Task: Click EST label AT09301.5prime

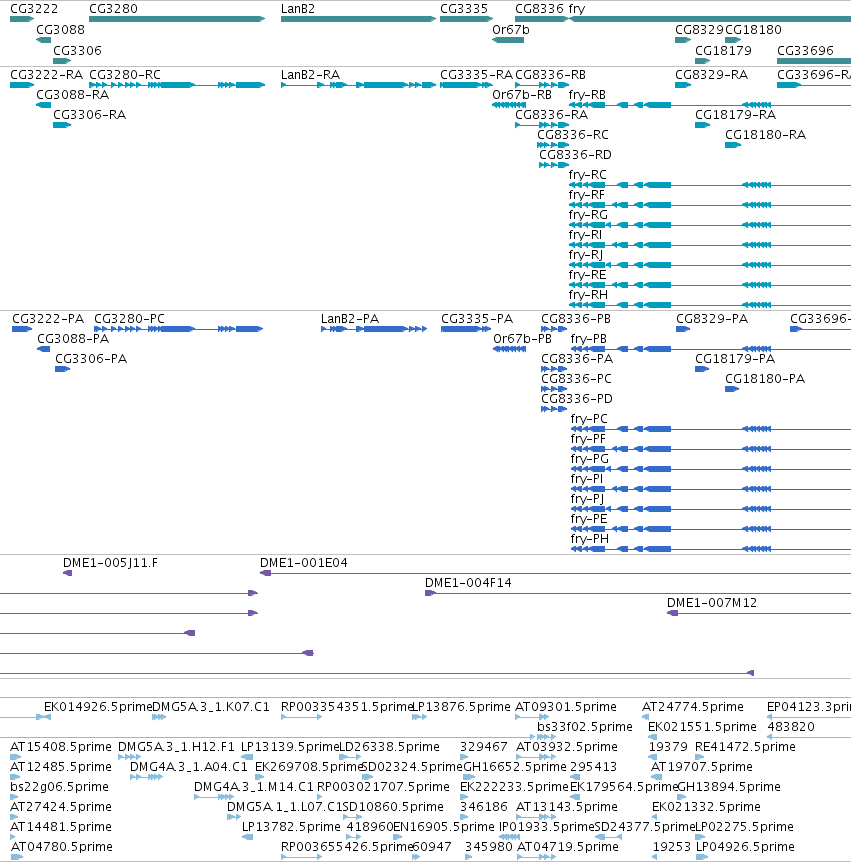Action: tap(566, 706)
